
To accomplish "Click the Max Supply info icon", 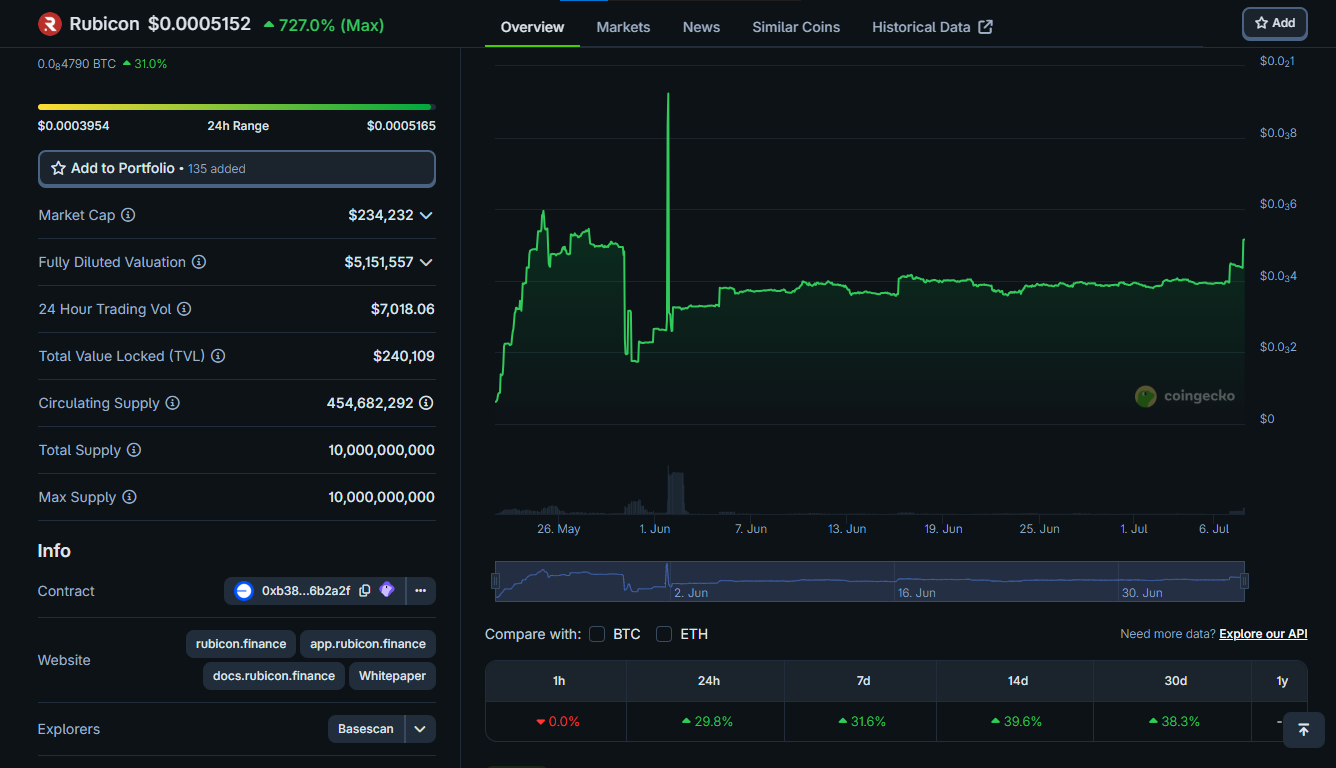I will 129,497.
